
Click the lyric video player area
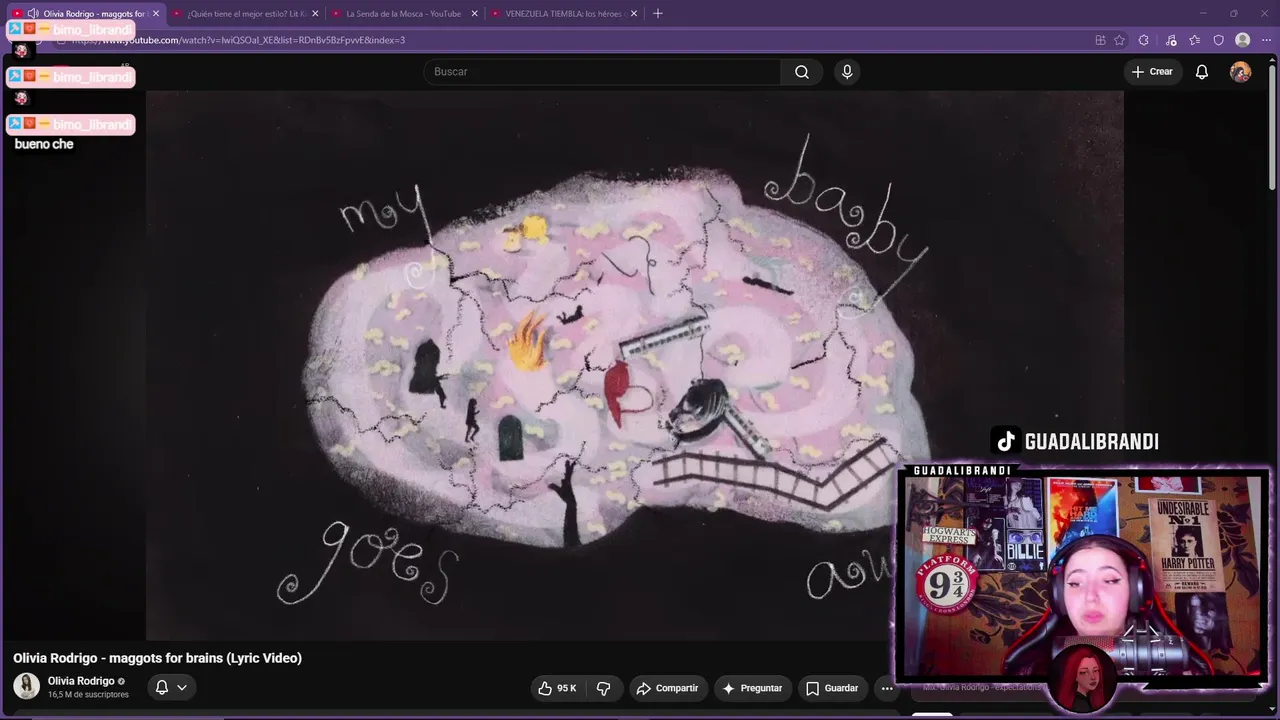tap(635, 365)
